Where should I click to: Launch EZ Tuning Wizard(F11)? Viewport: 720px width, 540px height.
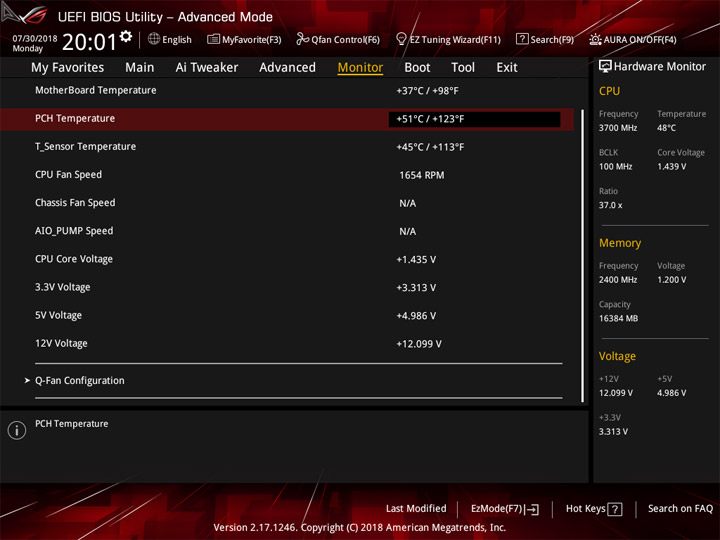click(455, 40)
